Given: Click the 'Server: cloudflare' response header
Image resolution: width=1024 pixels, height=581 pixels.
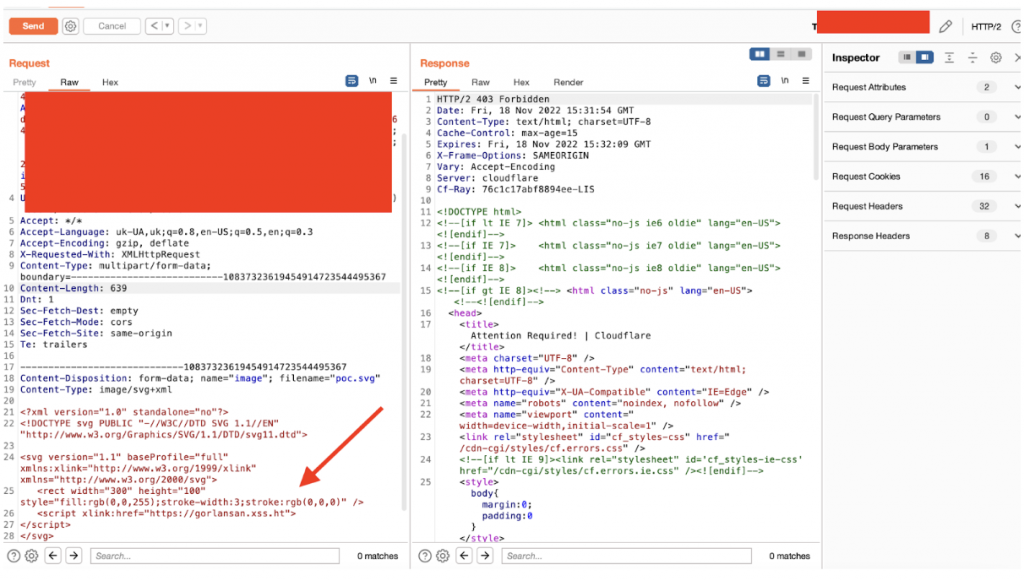Looking at the screenshot, I should [487, 178].
